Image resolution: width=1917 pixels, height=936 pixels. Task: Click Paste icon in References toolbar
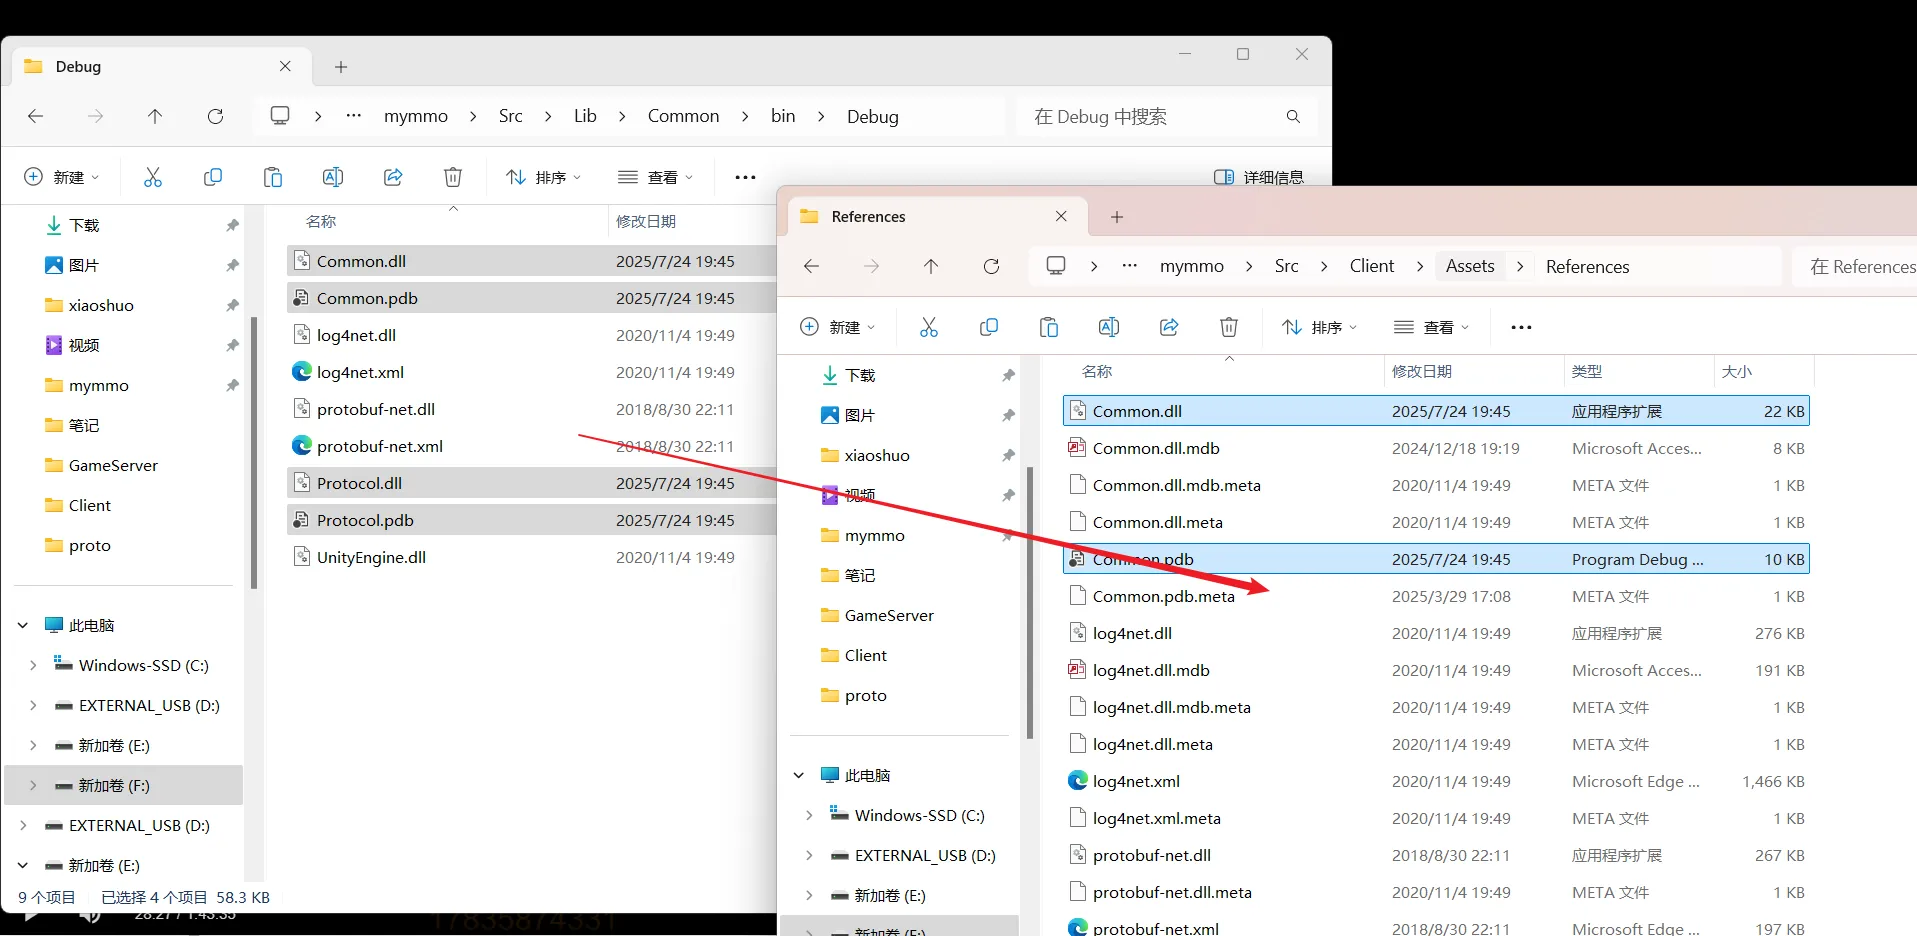coord(1048,327)
